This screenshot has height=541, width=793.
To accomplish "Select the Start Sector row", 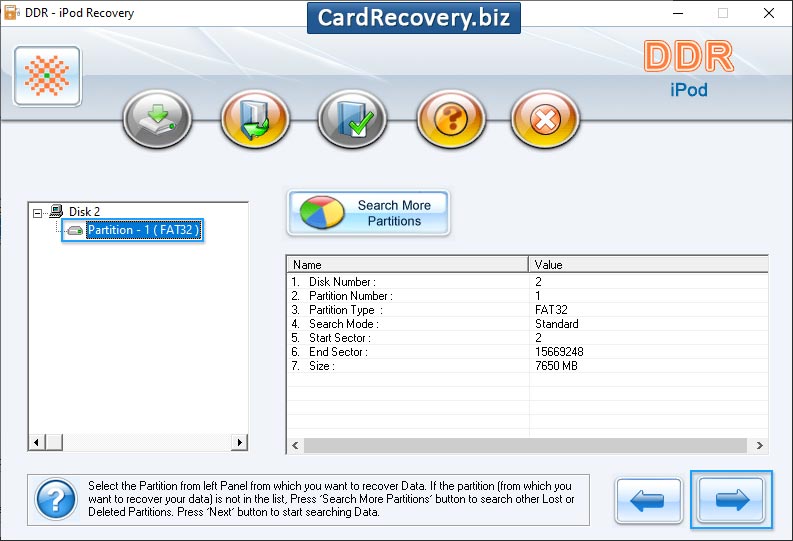I will (527, 338).
